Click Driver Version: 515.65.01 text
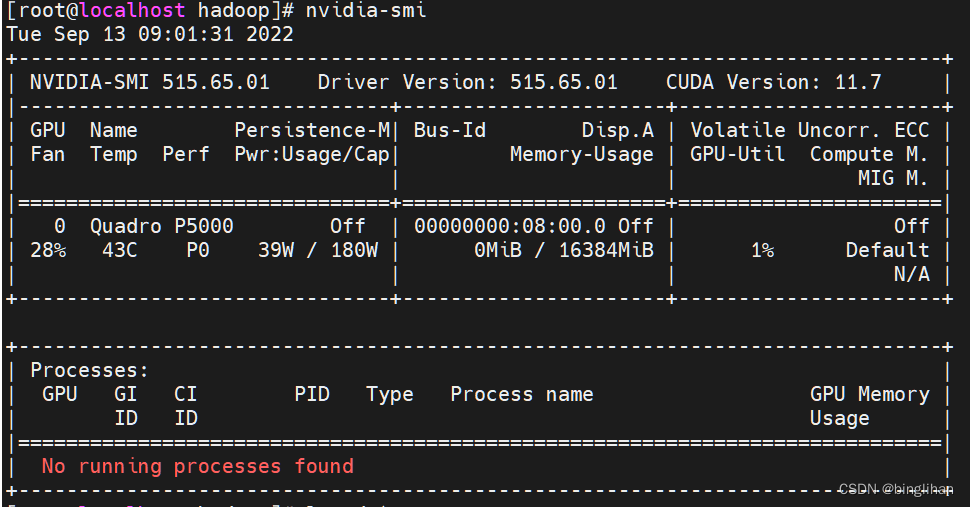 (x=468, y=82)
